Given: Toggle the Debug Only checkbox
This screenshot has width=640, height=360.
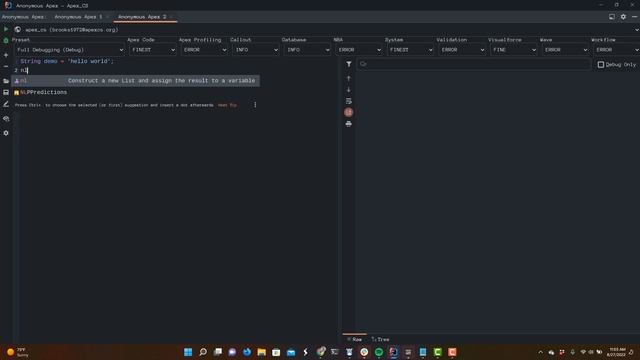Looking at the screenshot, I should pyautogui.click(x=601, y=64).
